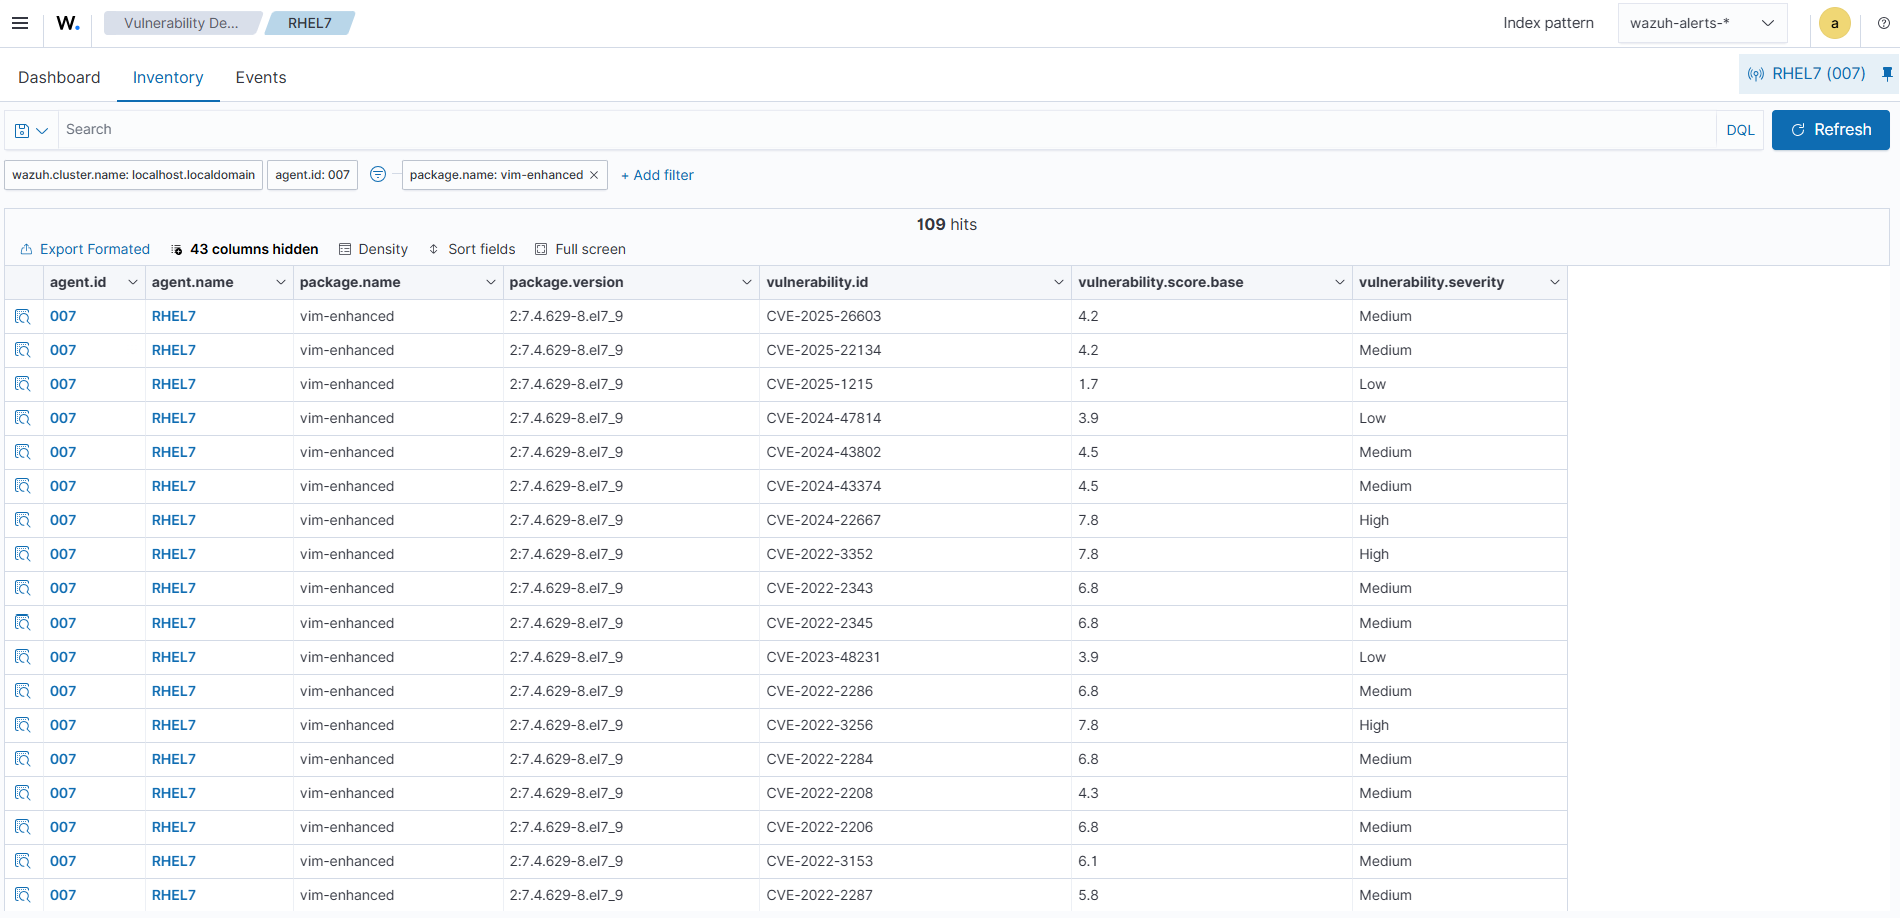Screen dimensions: 1900x918
Task: Switch to the Dashboard tab
Action: coord(59,78)
